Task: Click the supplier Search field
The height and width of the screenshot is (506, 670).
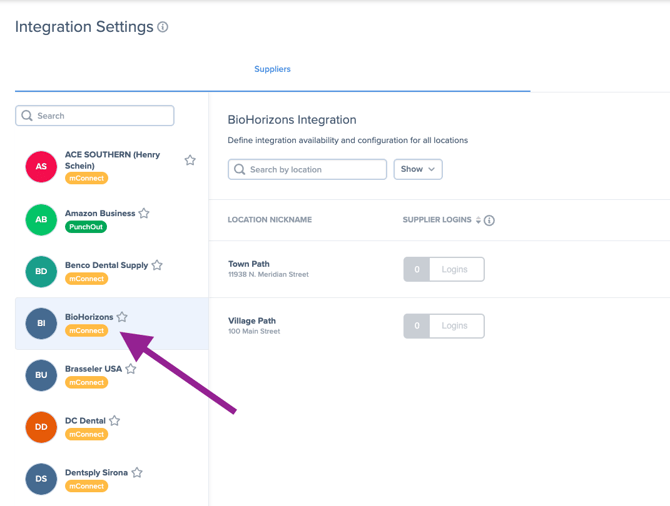Action: (x=94, y=116)
